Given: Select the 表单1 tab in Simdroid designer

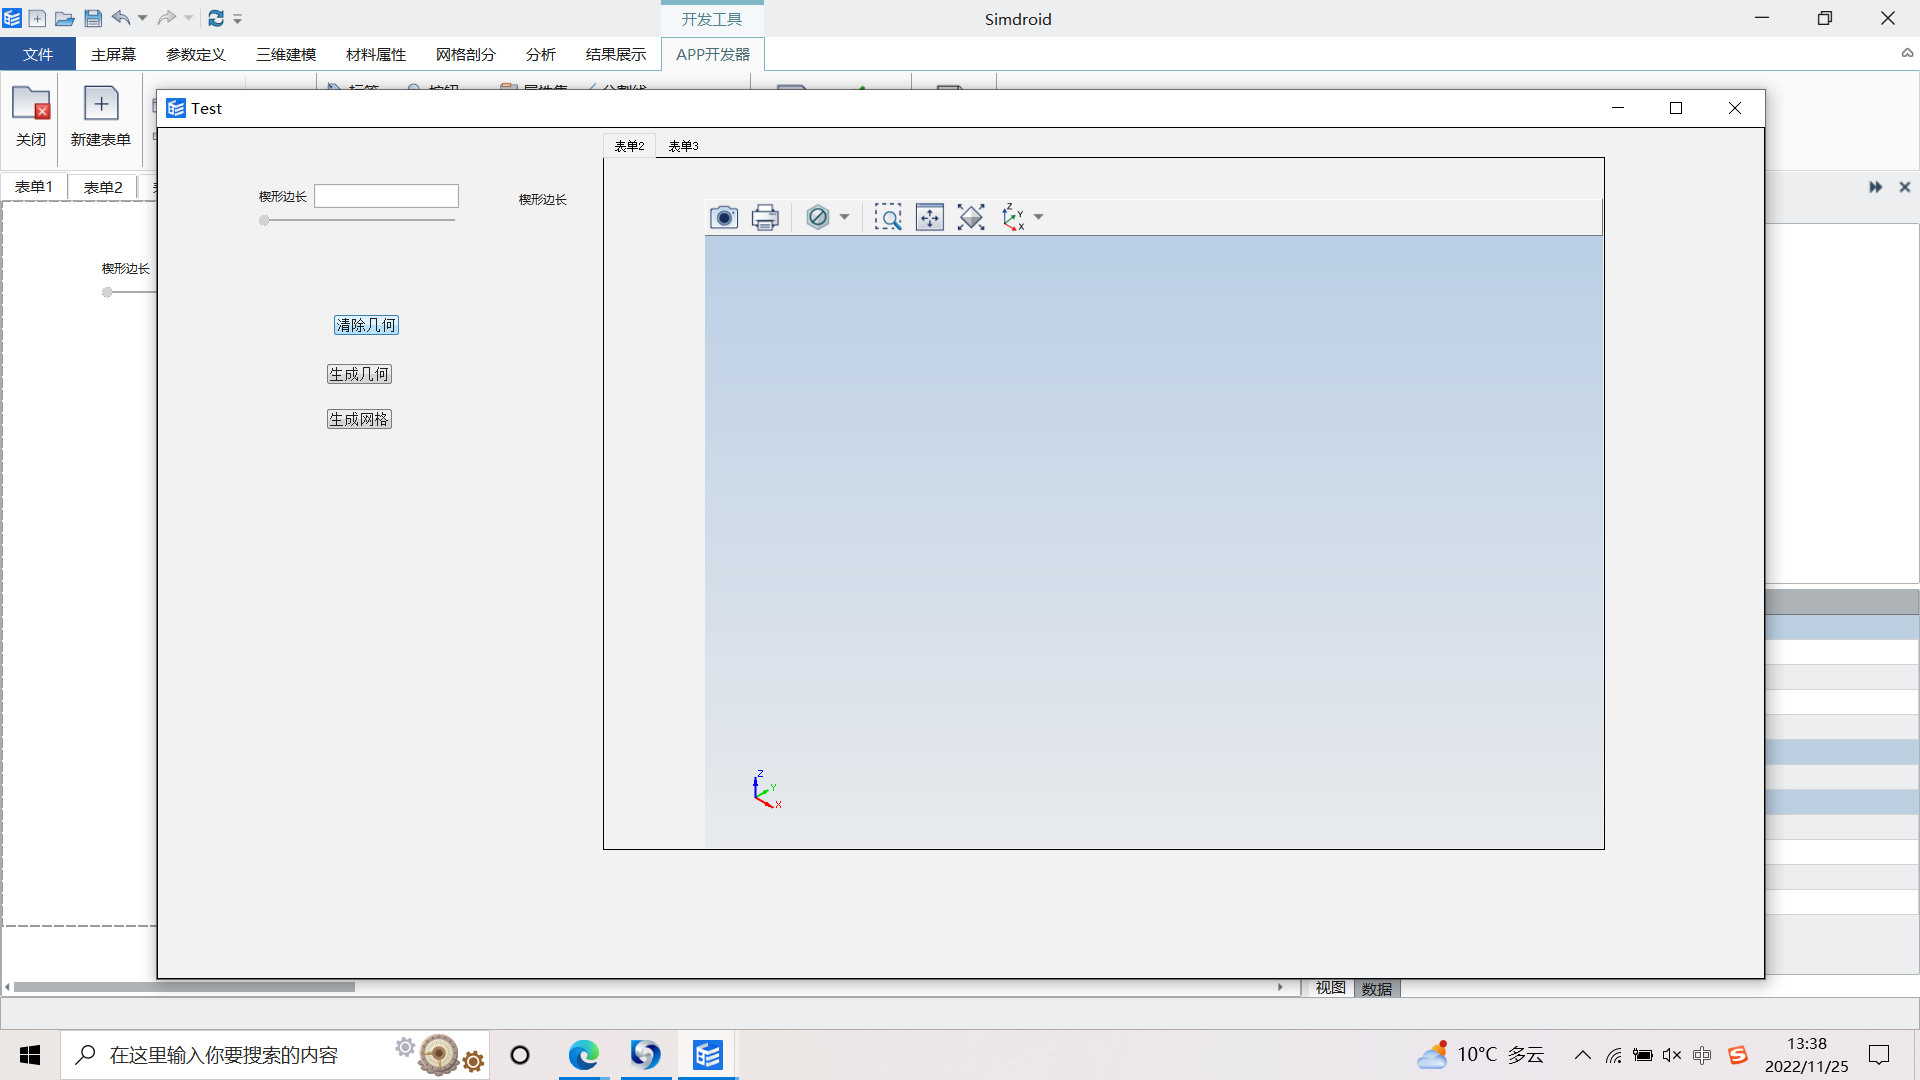Looking at the screenshot, I should point(34,187).
